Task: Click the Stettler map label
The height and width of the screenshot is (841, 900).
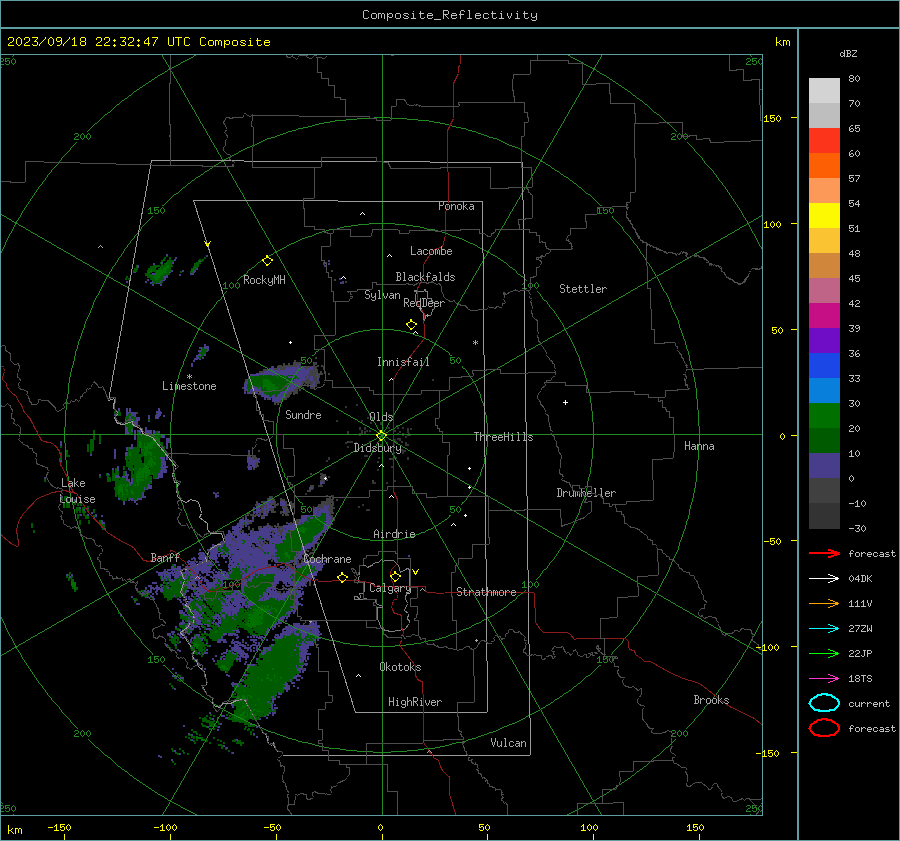Action: 583,289
